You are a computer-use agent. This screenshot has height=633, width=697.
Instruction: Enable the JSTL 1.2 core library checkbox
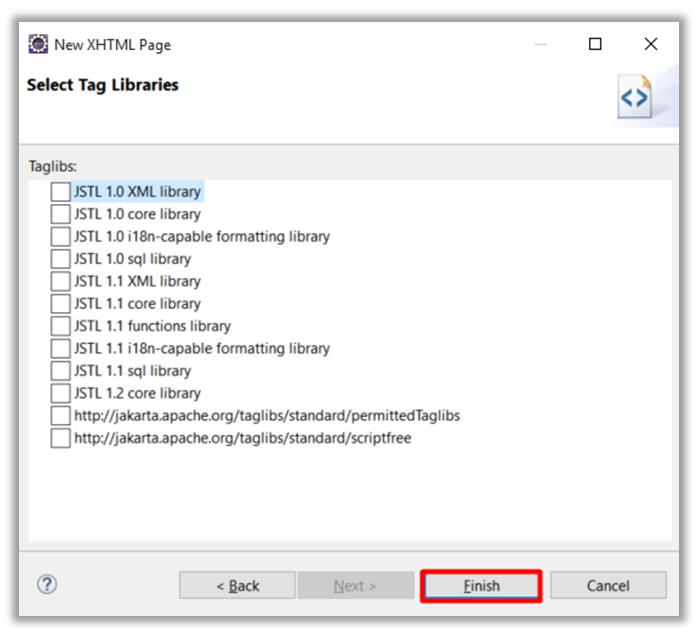coord(61,394)
